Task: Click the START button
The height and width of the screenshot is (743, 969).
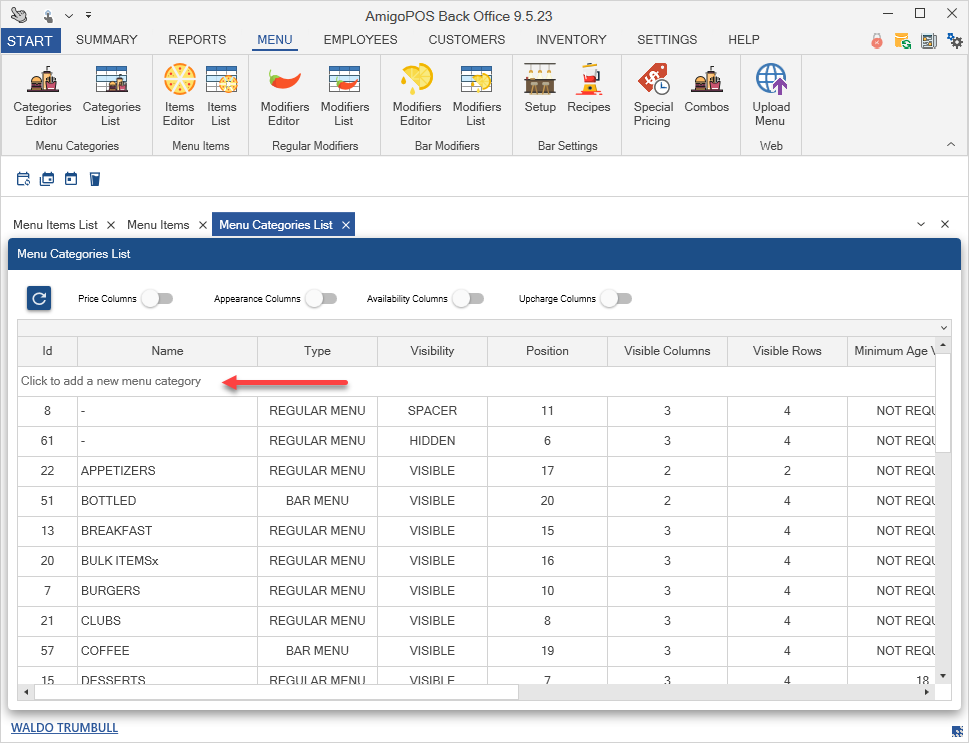Action: (30, 40)
